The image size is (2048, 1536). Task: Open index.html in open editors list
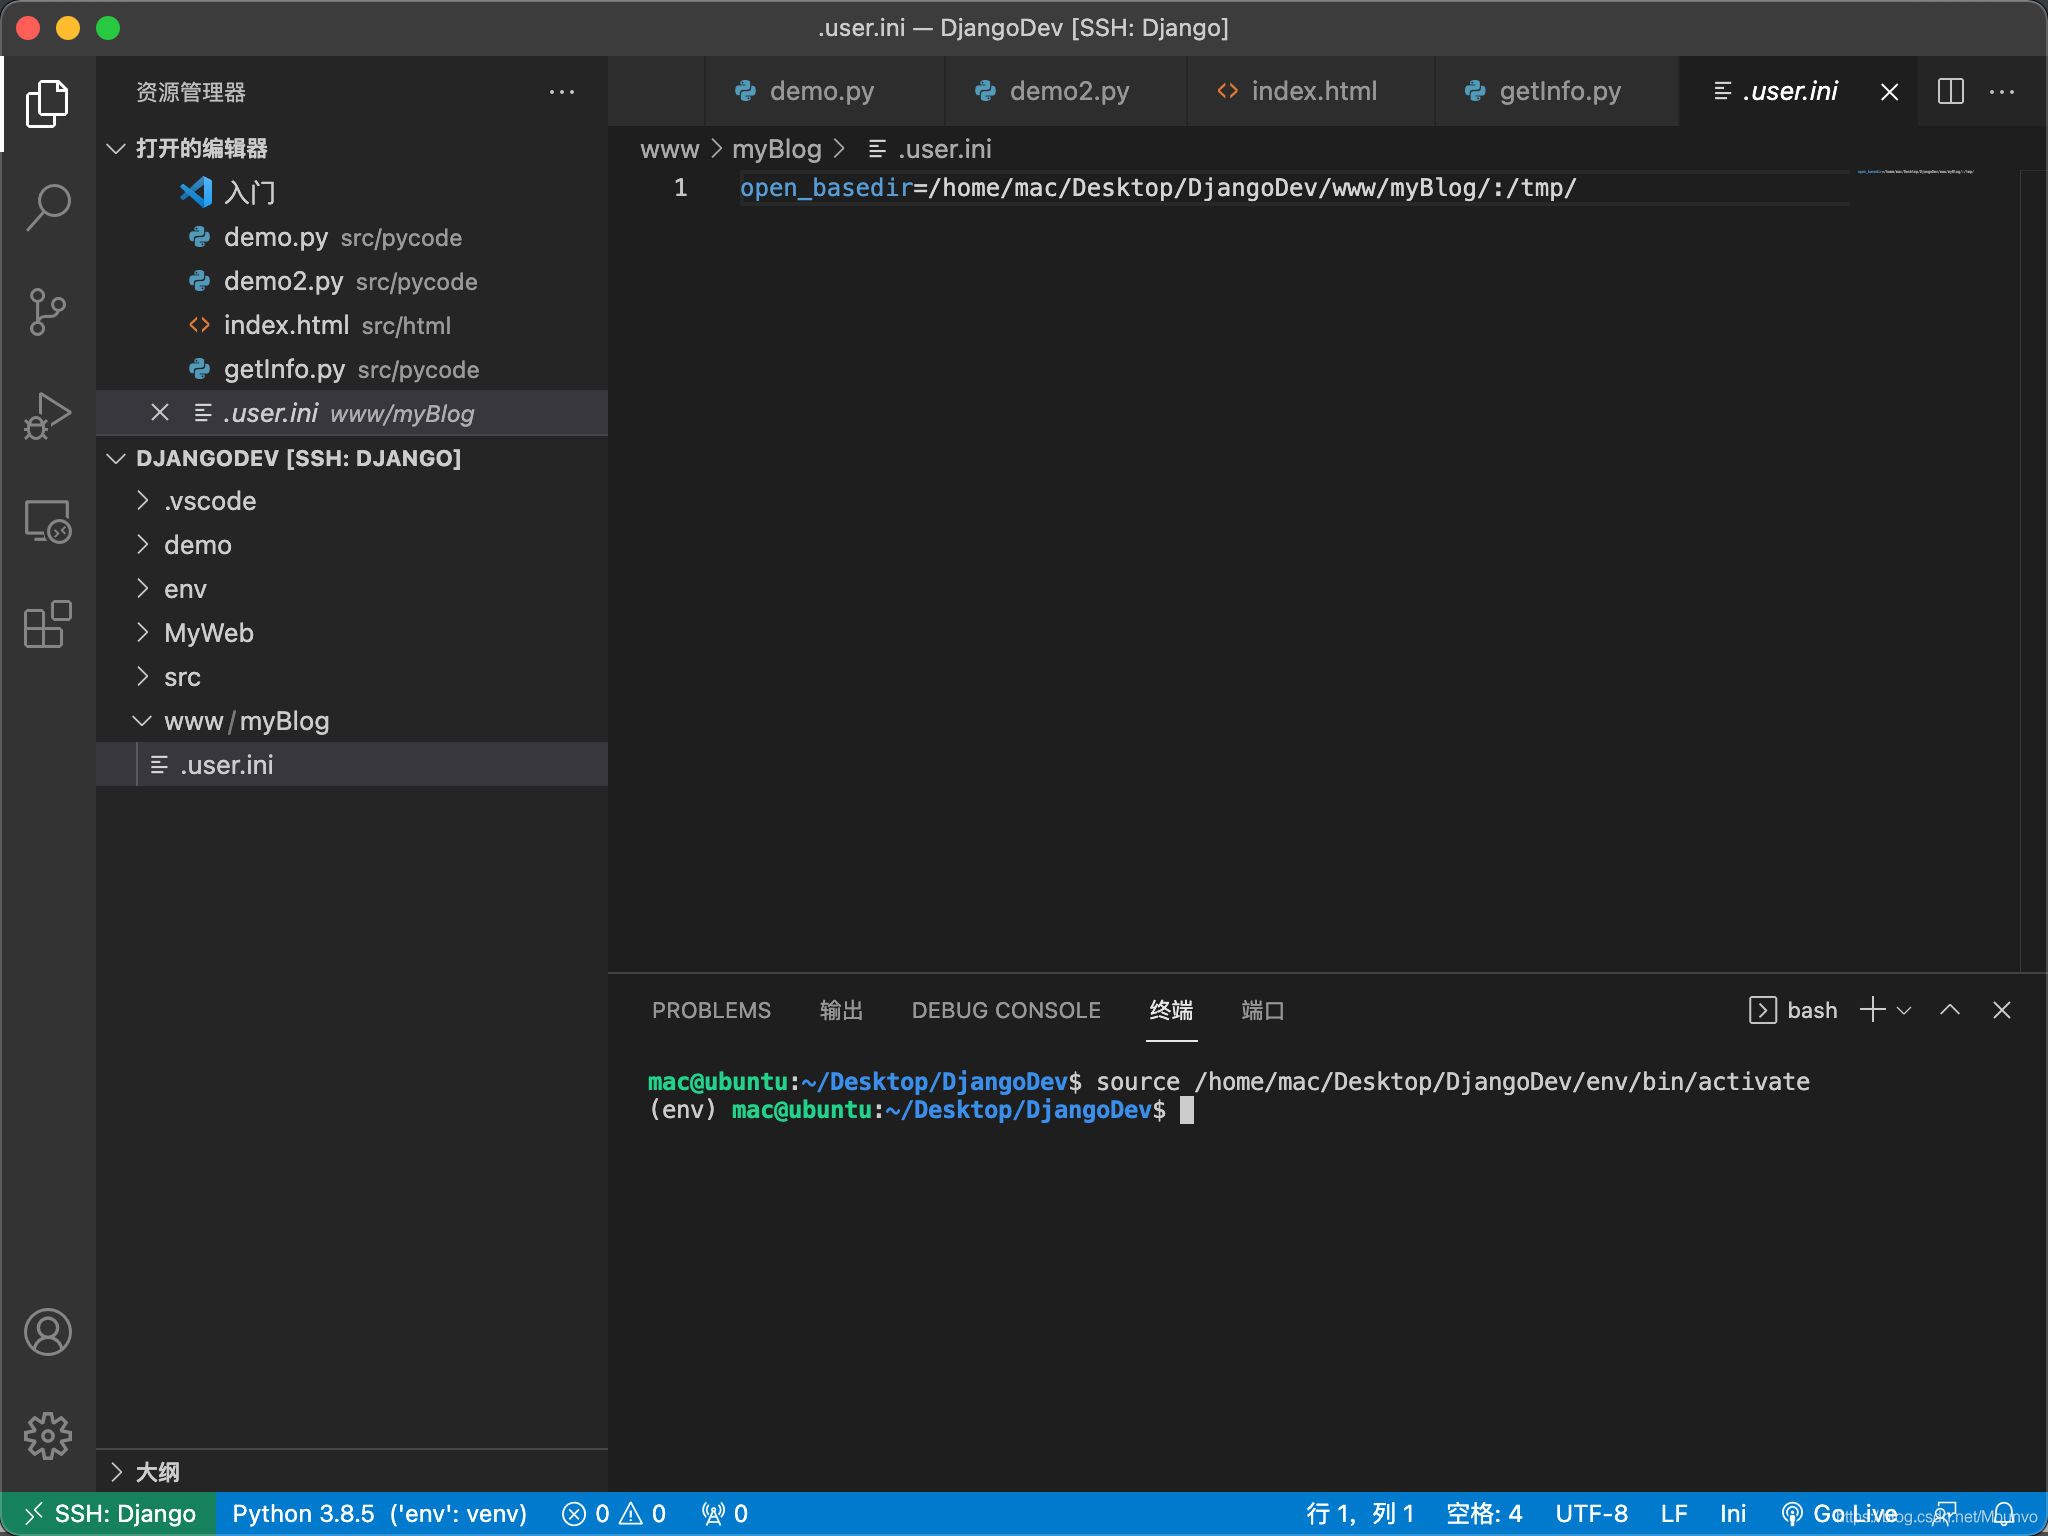point(352,325)
